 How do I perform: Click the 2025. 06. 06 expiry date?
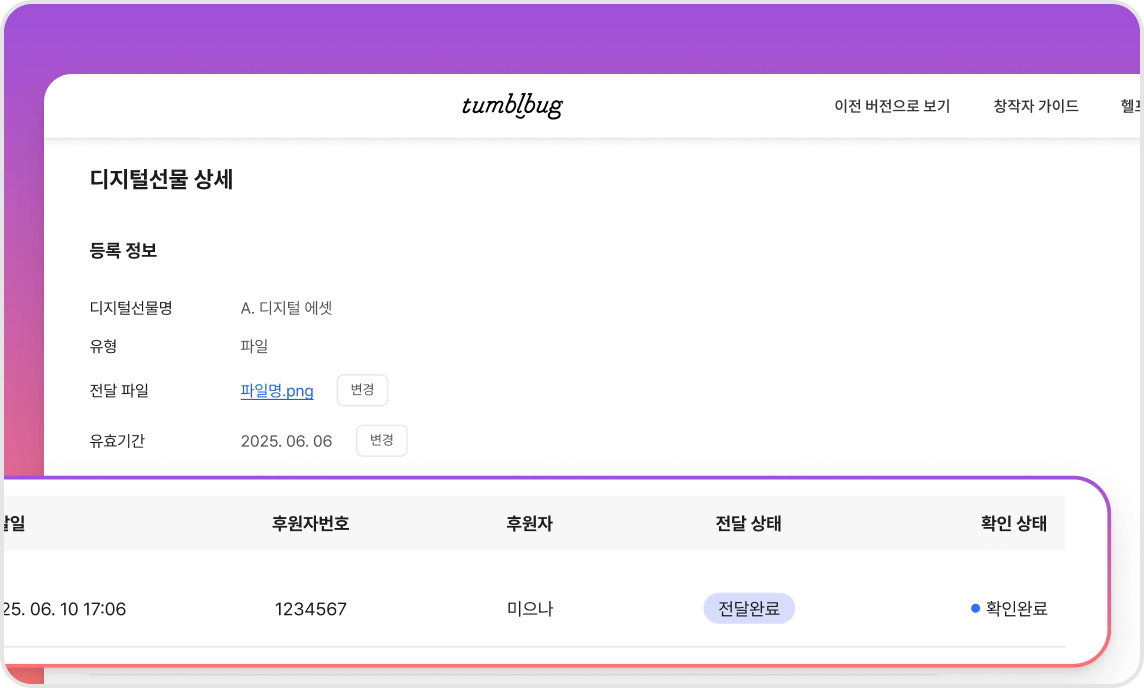[x=286, y=441]
